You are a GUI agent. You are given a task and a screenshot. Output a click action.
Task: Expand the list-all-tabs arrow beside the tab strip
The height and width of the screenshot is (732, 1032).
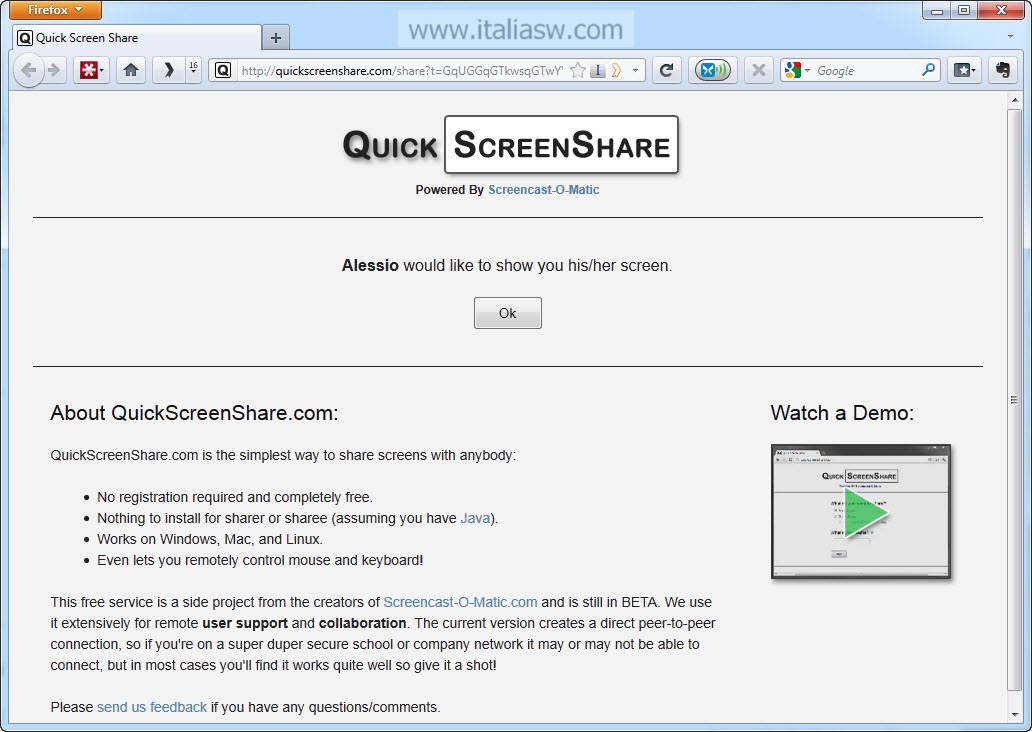tap(1010, 37)
